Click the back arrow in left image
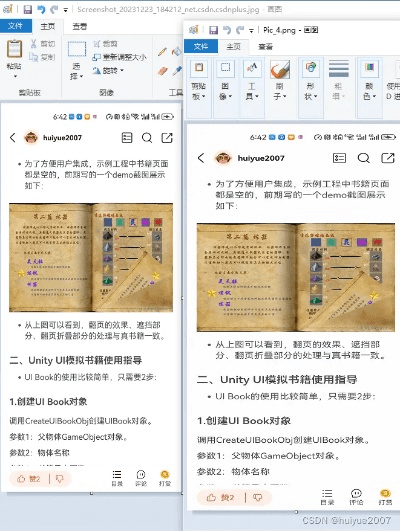 [13, 138]
